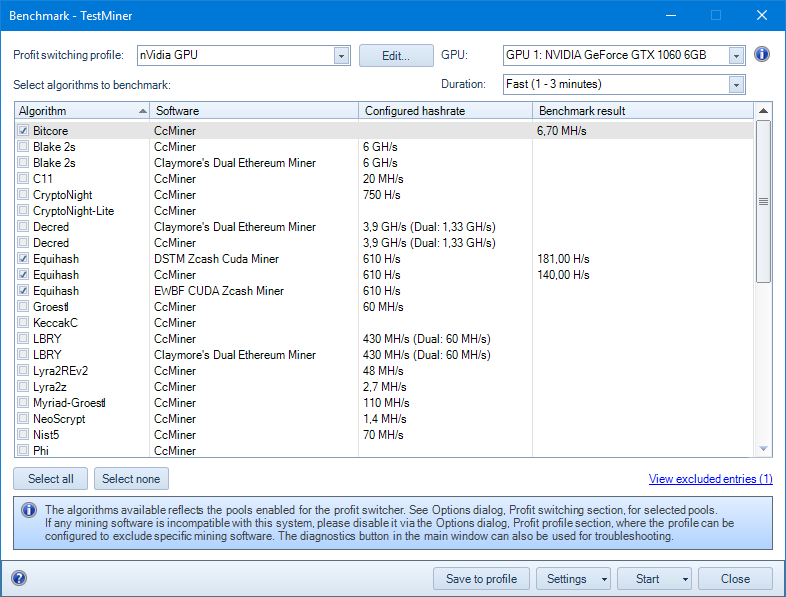The image size is (786, 597).
Task: Click the scrollbar down arrow
Action: pos(763,449)
